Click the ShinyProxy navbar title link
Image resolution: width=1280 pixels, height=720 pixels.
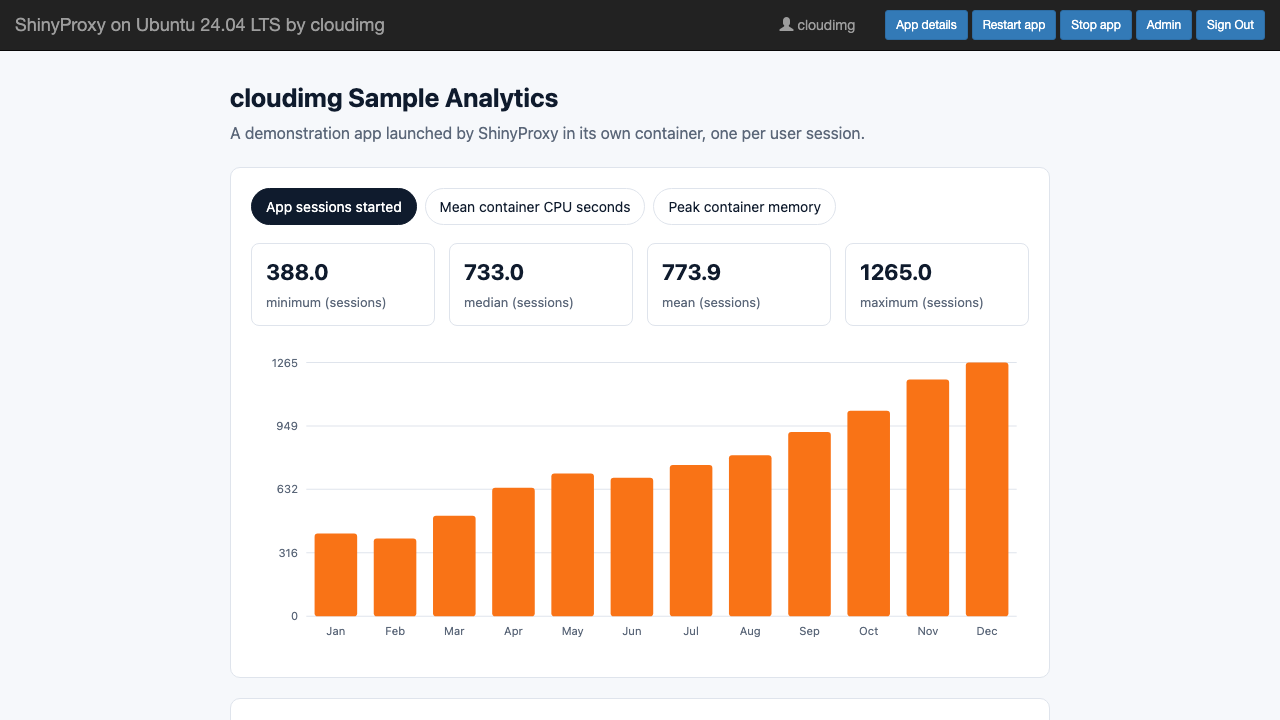pyautogui.click(x=200, y=25)
